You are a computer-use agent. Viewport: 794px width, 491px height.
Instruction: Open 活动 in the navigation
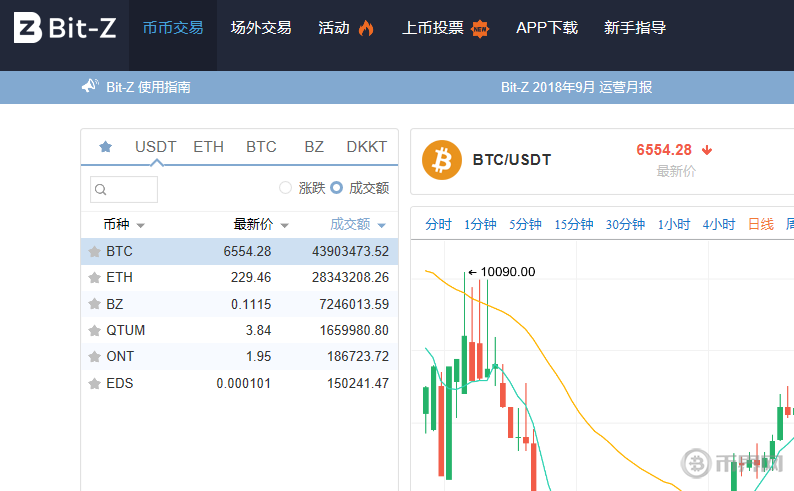tap(334, 28)
